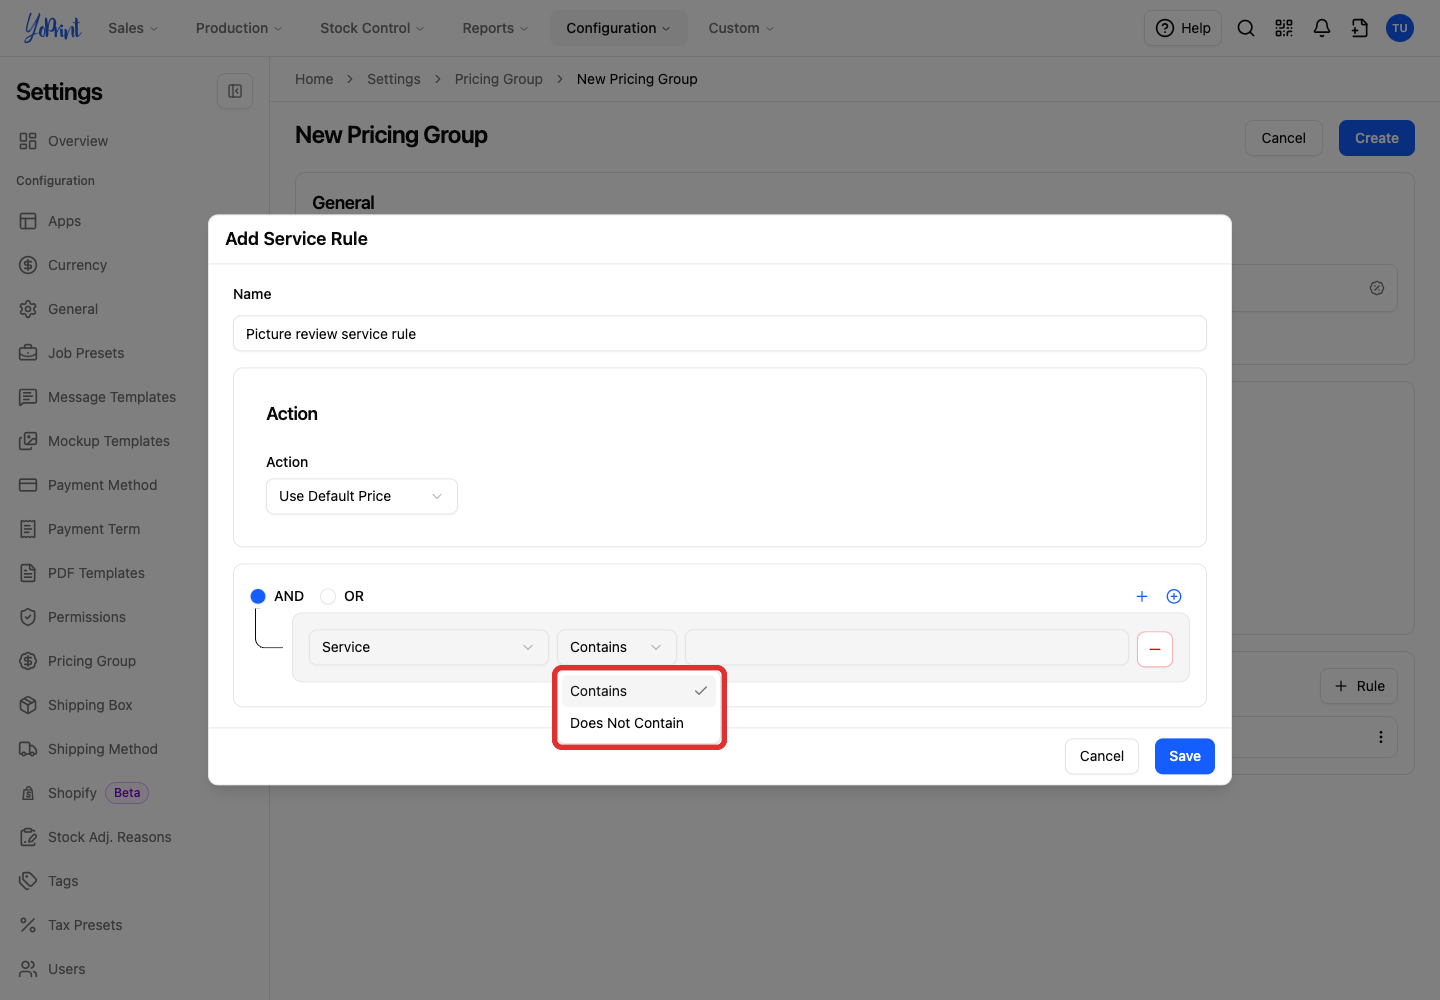
Task: Open the three-dot rule options menu
Action: pyautogui.click(x=1381, y=737)
